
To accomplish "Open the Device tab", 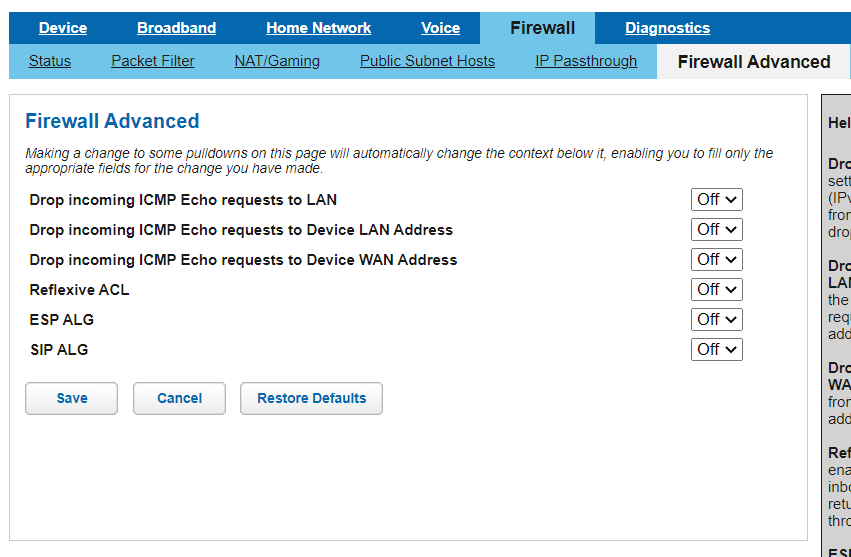I will 62,28.
